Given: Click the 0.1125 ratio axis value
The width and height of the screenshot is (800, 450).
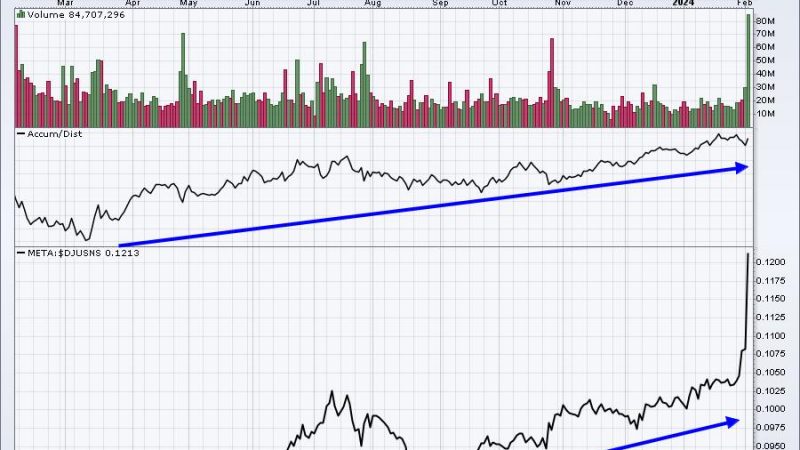Looking at the screenshot, I should tap(770, 317).
